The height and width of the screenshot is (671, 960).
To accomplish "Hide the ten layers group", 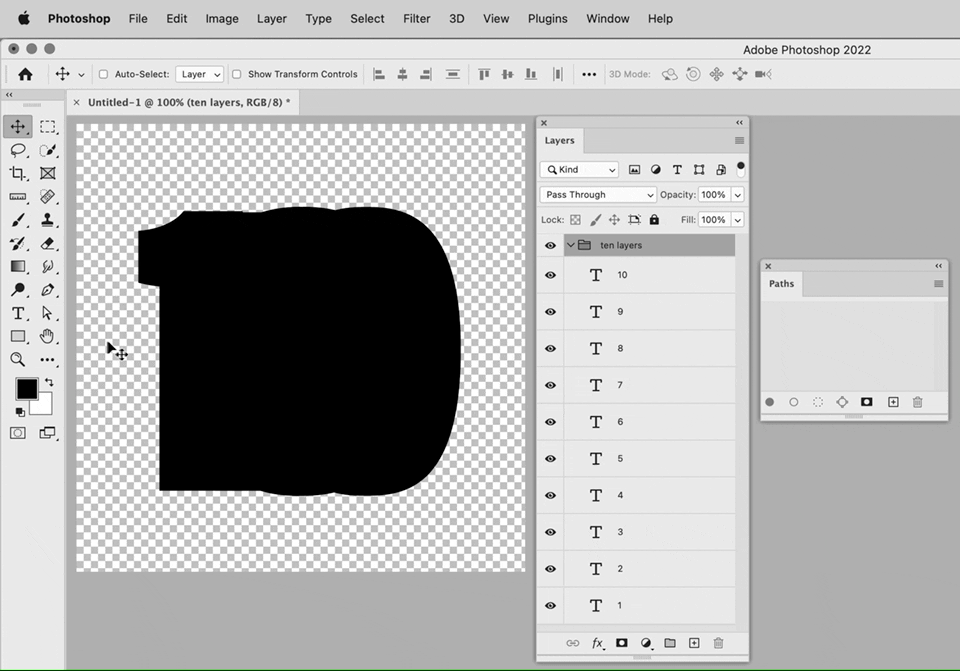I will [x=550, y=246].
